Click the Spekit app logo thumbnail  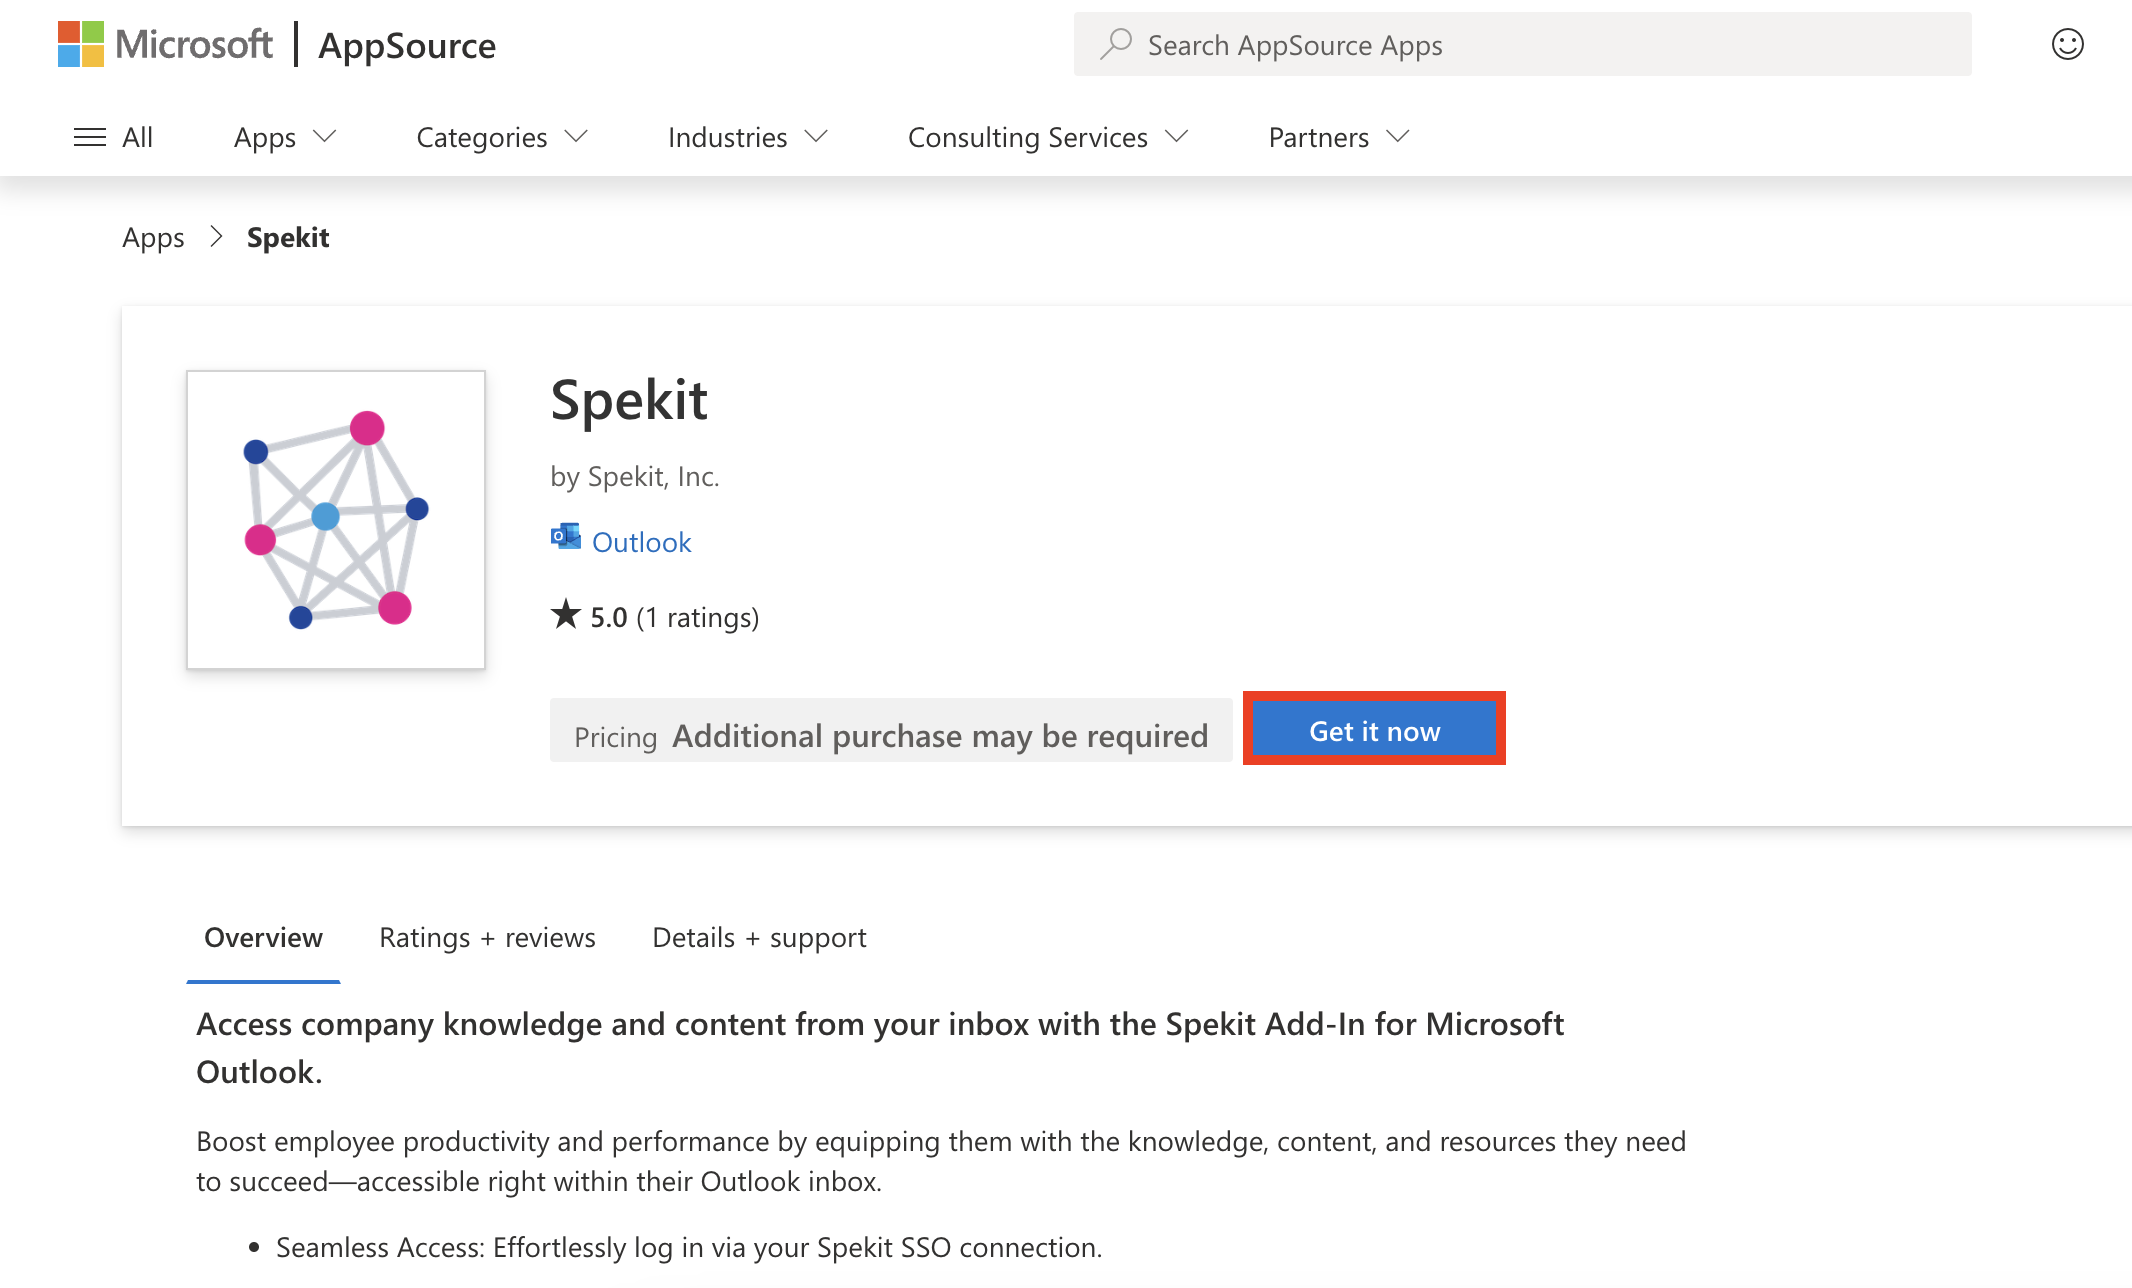point(336,520)
